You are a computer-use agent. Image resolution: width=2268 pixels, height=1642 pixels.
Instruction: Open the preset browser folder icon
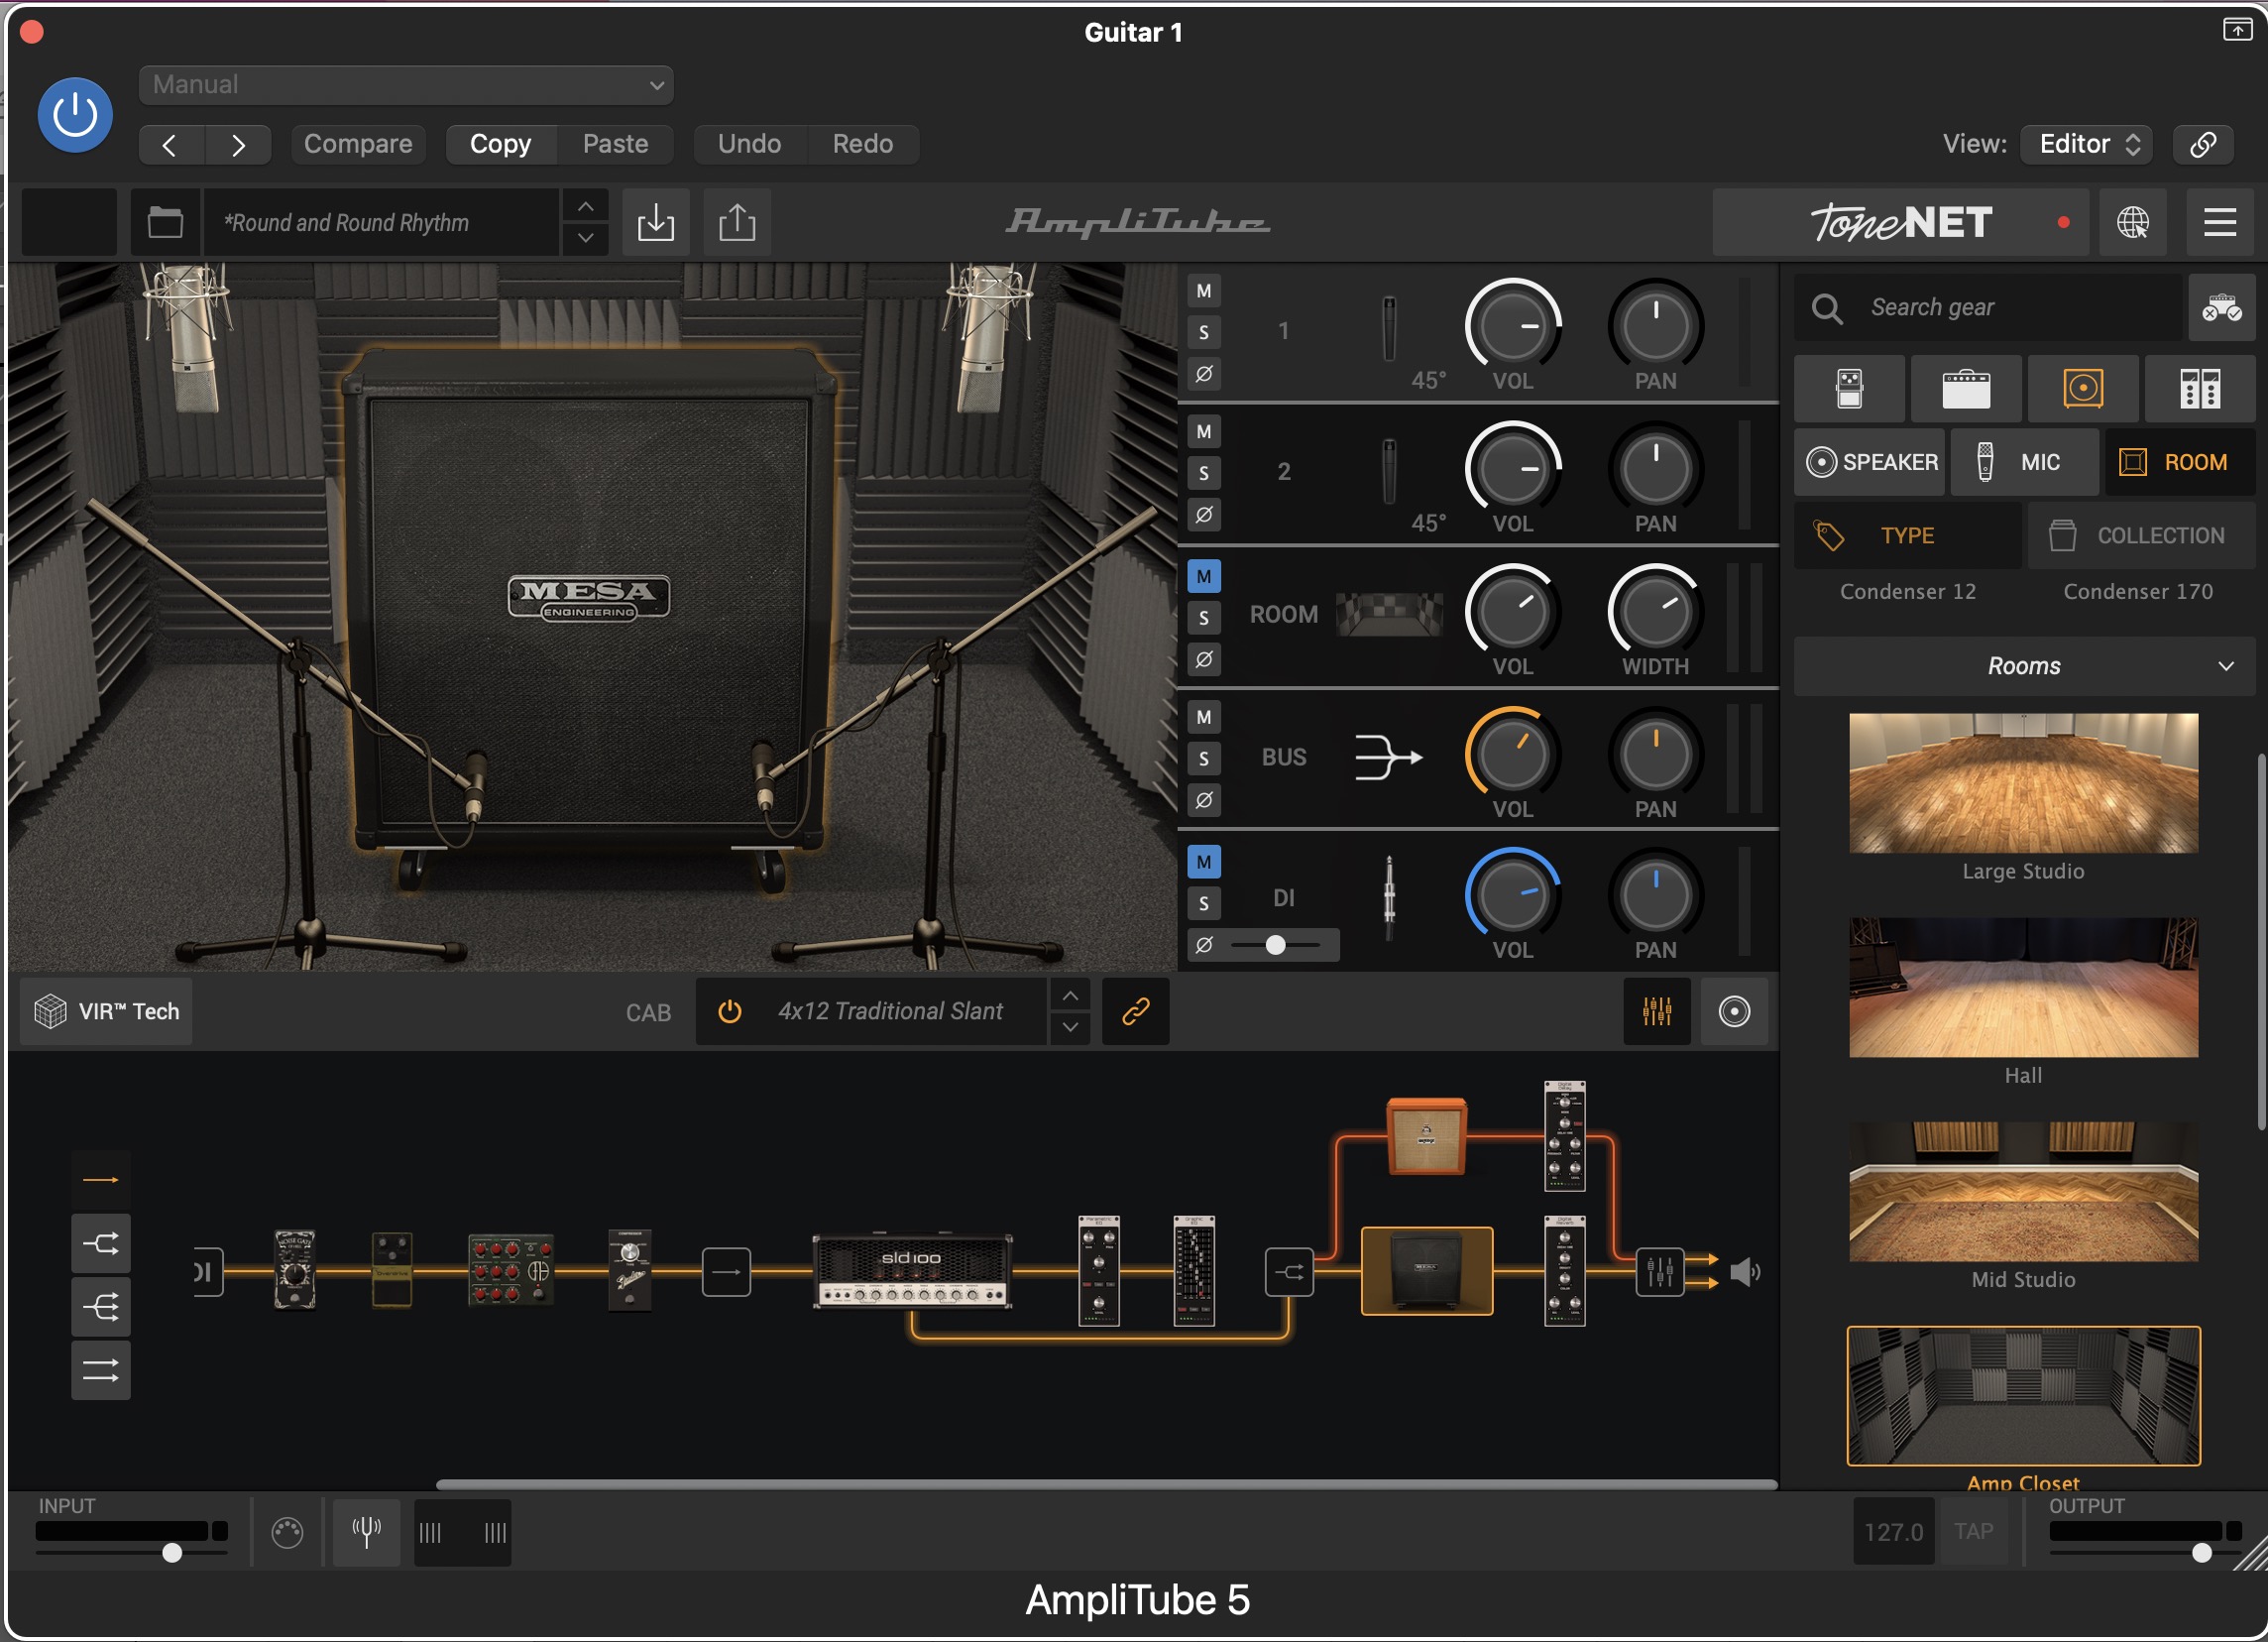pos(165,222)
